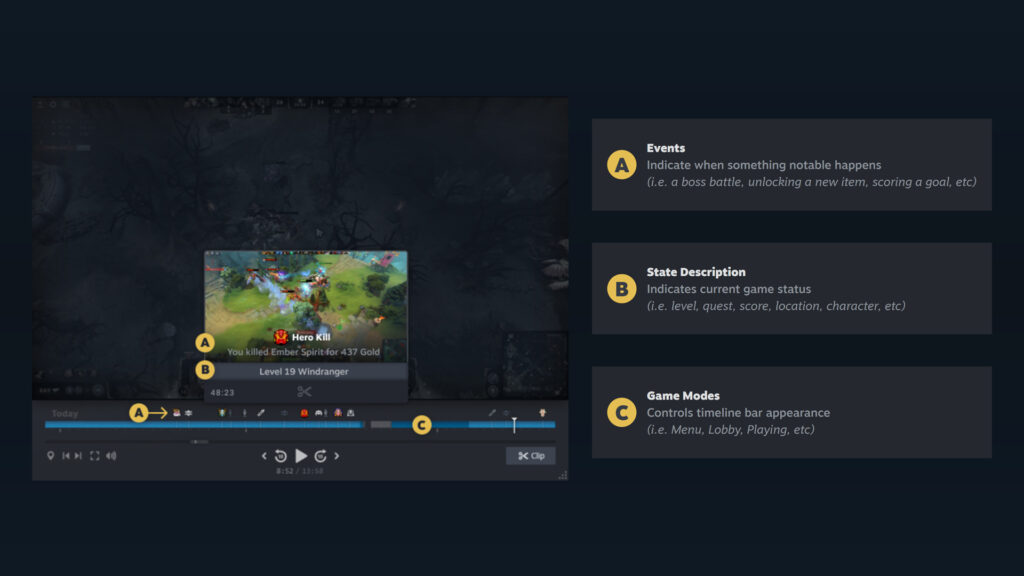Mute the audio with the speaker icon
The width and height of the screenshot is (1024, 576).
(x=110, y=456)
